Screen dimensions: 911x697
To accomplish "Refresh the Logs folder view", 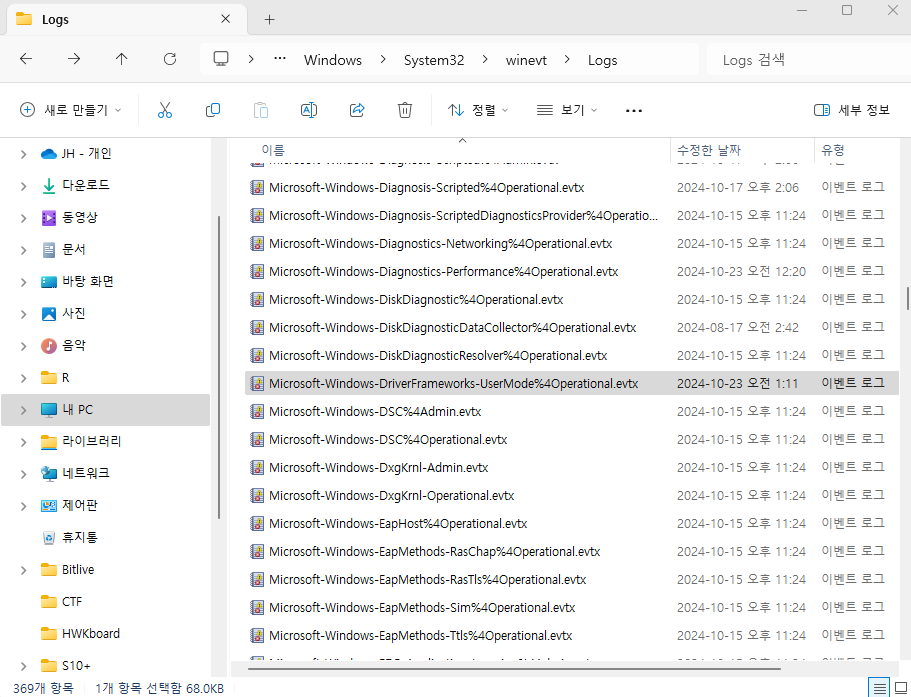I will (170, 59).
